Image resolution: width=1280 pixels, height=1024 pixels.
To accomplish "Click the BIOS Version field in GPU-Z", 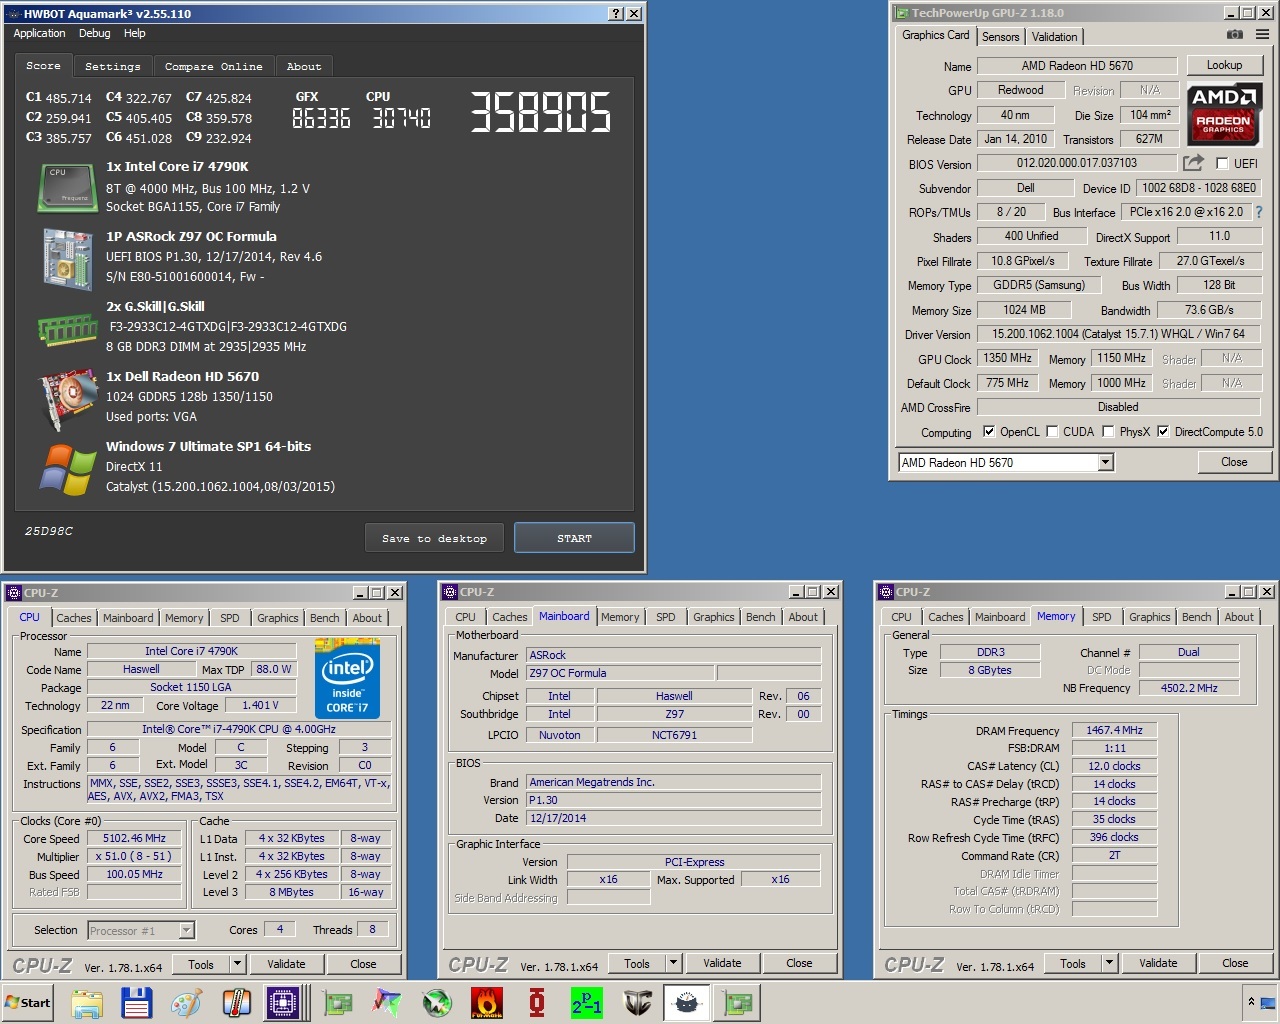I will 1077,163.
